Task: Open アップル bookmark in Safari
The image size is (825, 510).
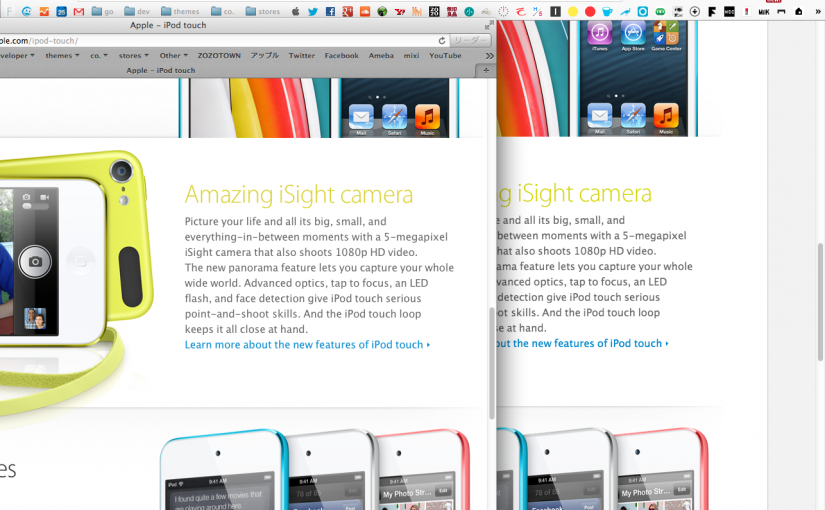Action: coord(265,55)
